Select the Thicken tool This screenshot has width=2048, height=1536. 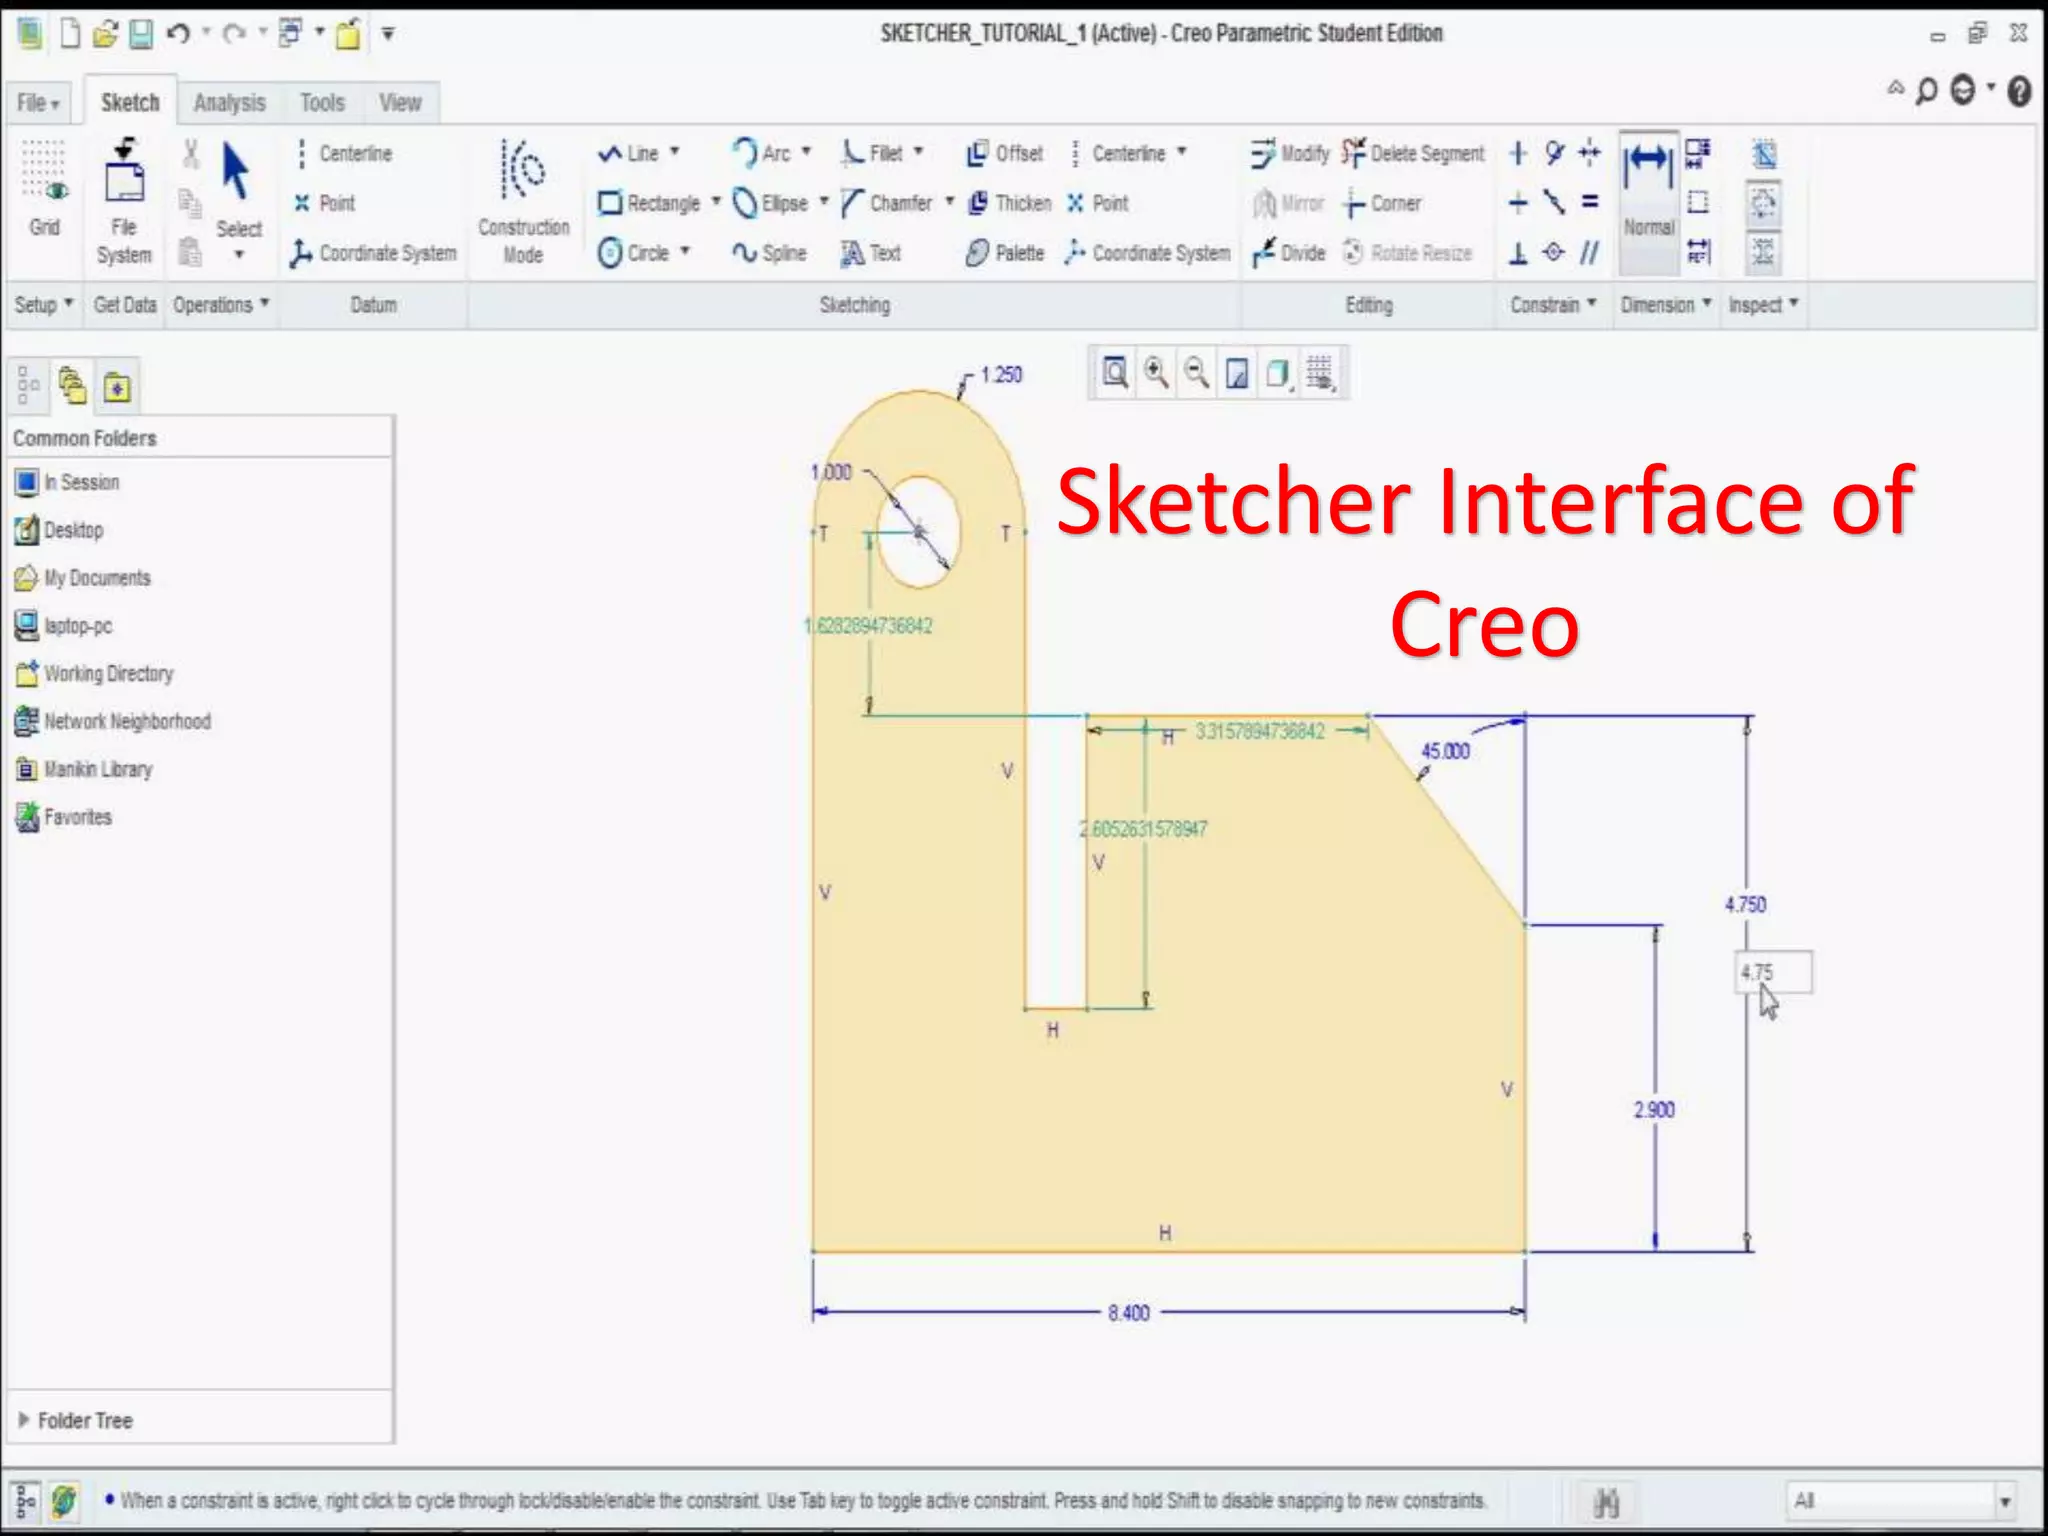[x=1009, y=203]
